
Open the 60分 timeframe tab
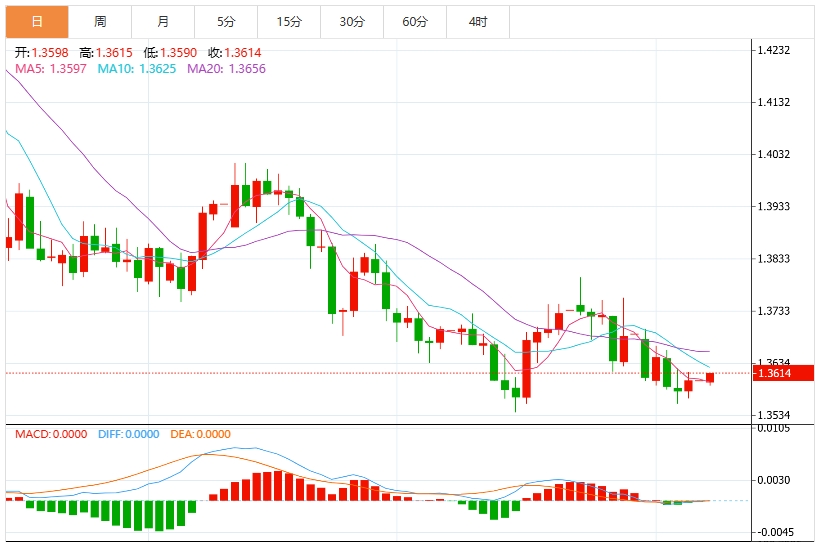click(x=415, y=22)
